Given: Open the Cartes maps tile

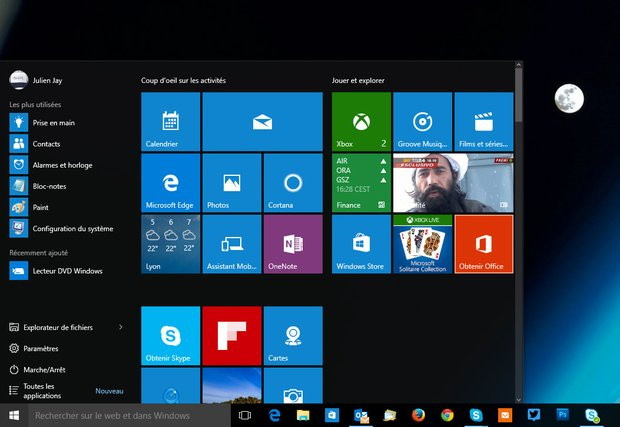Looking at the screenshot, I should (293, 336).
